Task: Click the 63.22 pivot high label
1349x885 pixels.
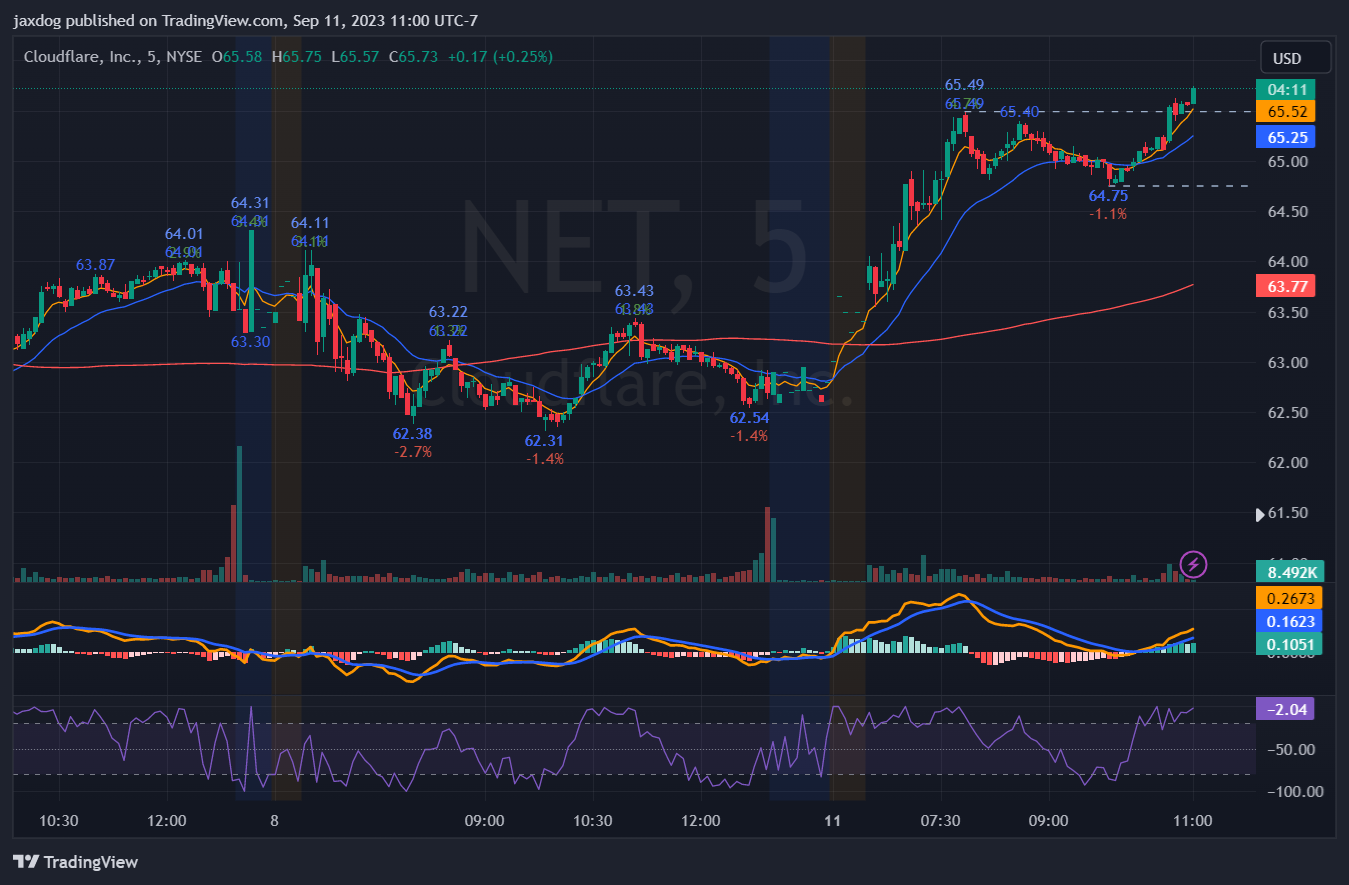Action: tap(448, 313)
